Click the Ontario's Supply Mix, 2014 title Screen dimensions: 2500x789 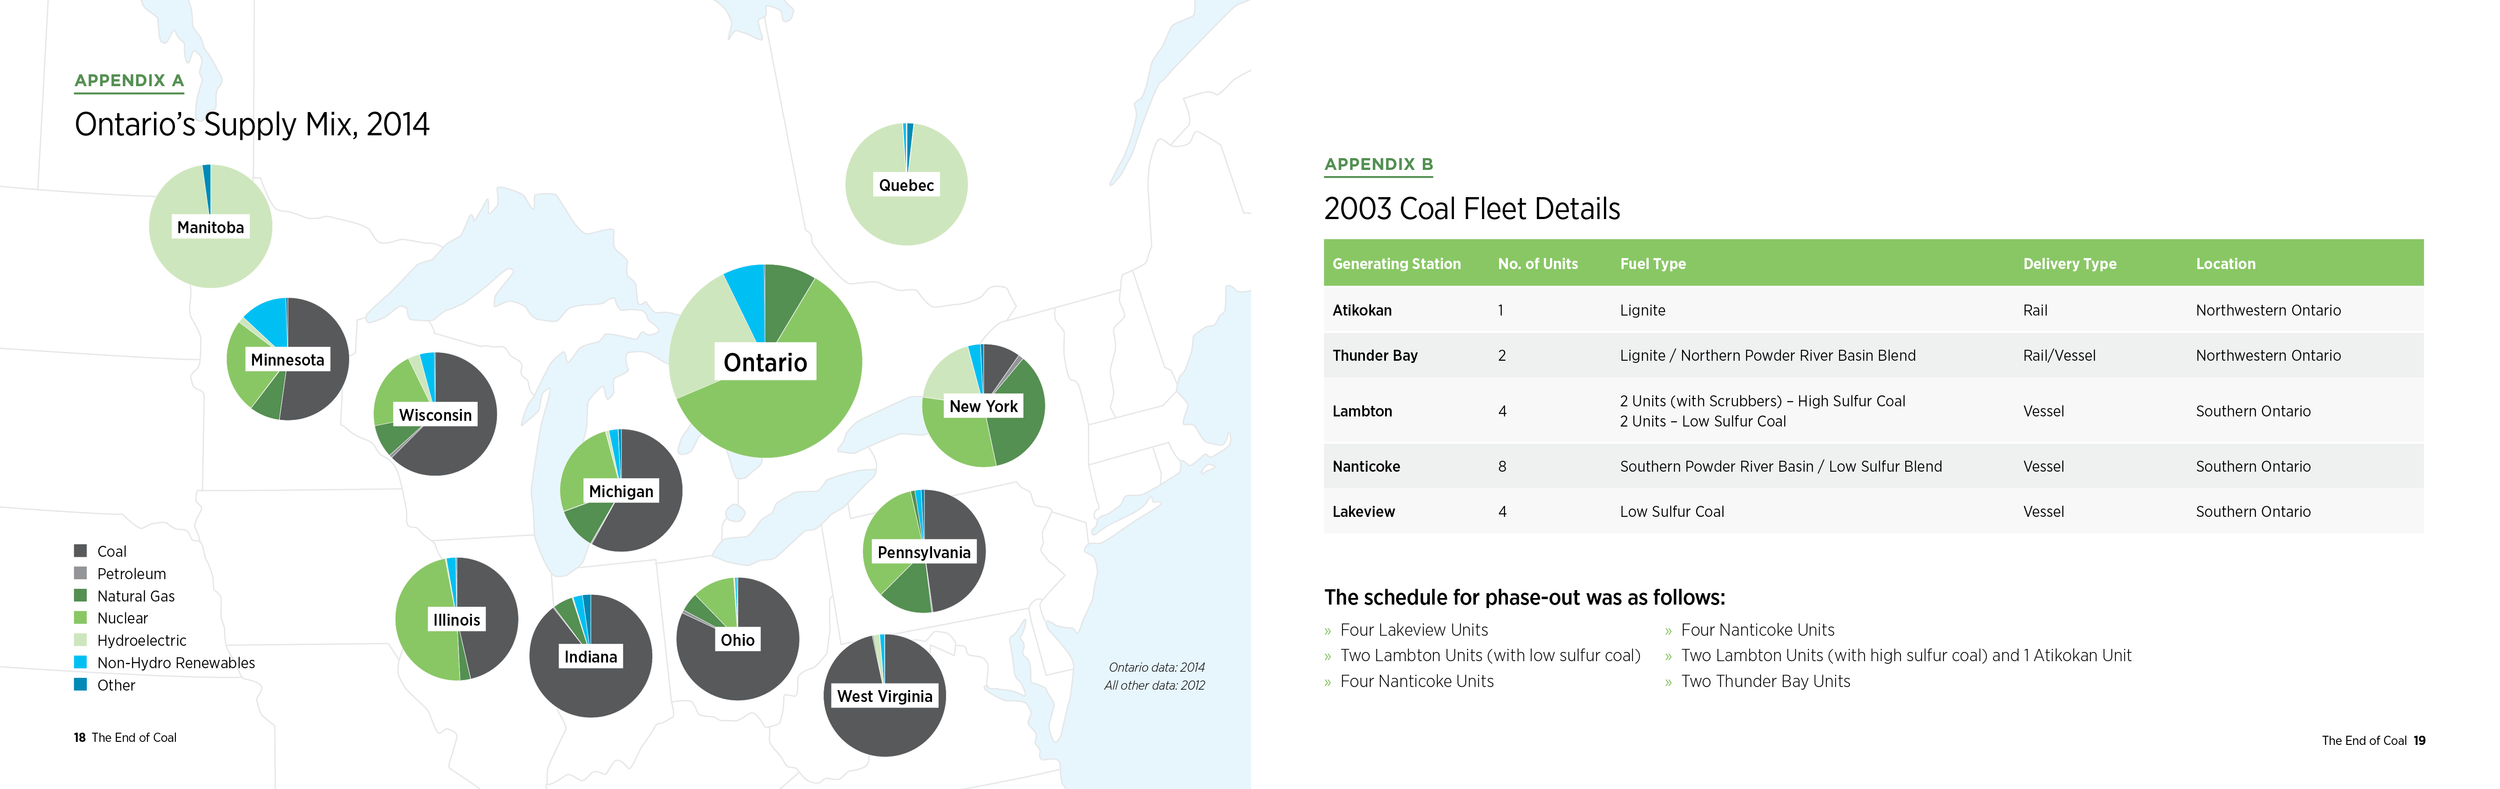(x=252, y=124)
